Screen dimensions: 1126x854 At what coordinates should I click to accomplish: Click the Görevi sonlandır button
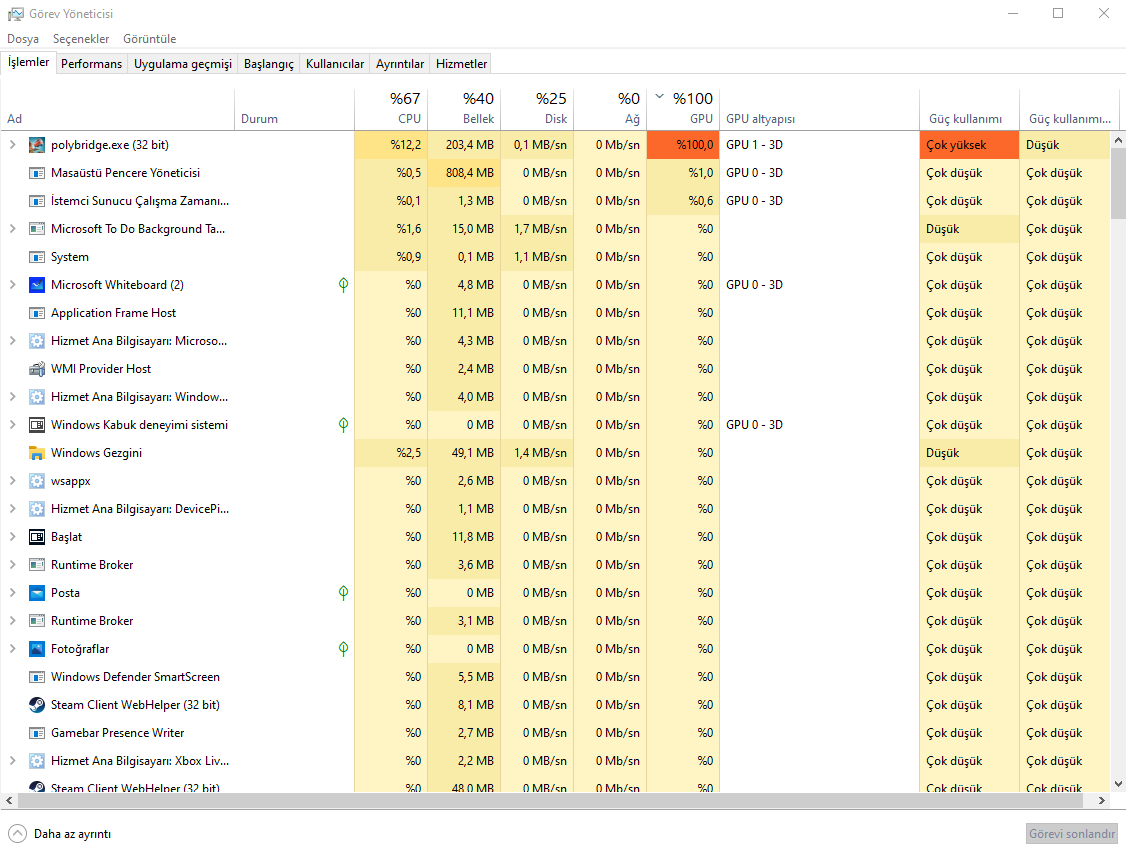click(x=1072, y=834)
